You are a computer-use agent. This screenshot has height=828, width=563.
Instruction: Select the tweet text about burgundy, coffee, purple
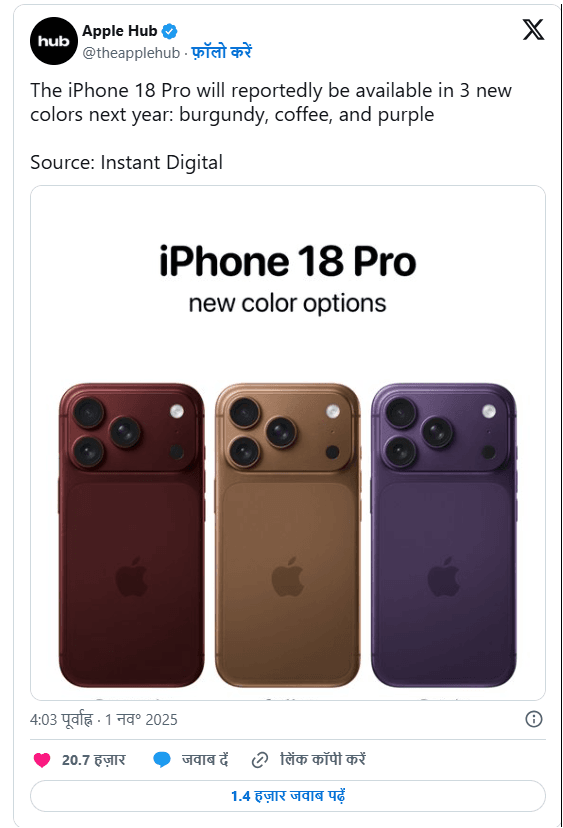tap(271, 102)
